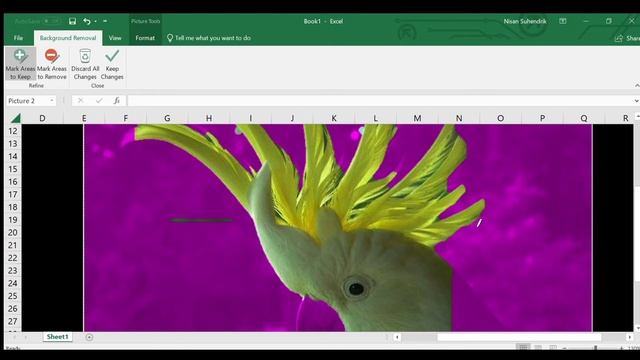640x360 pixels.
Task: Click account name Nisan Suhendrik
Action: 524,21
